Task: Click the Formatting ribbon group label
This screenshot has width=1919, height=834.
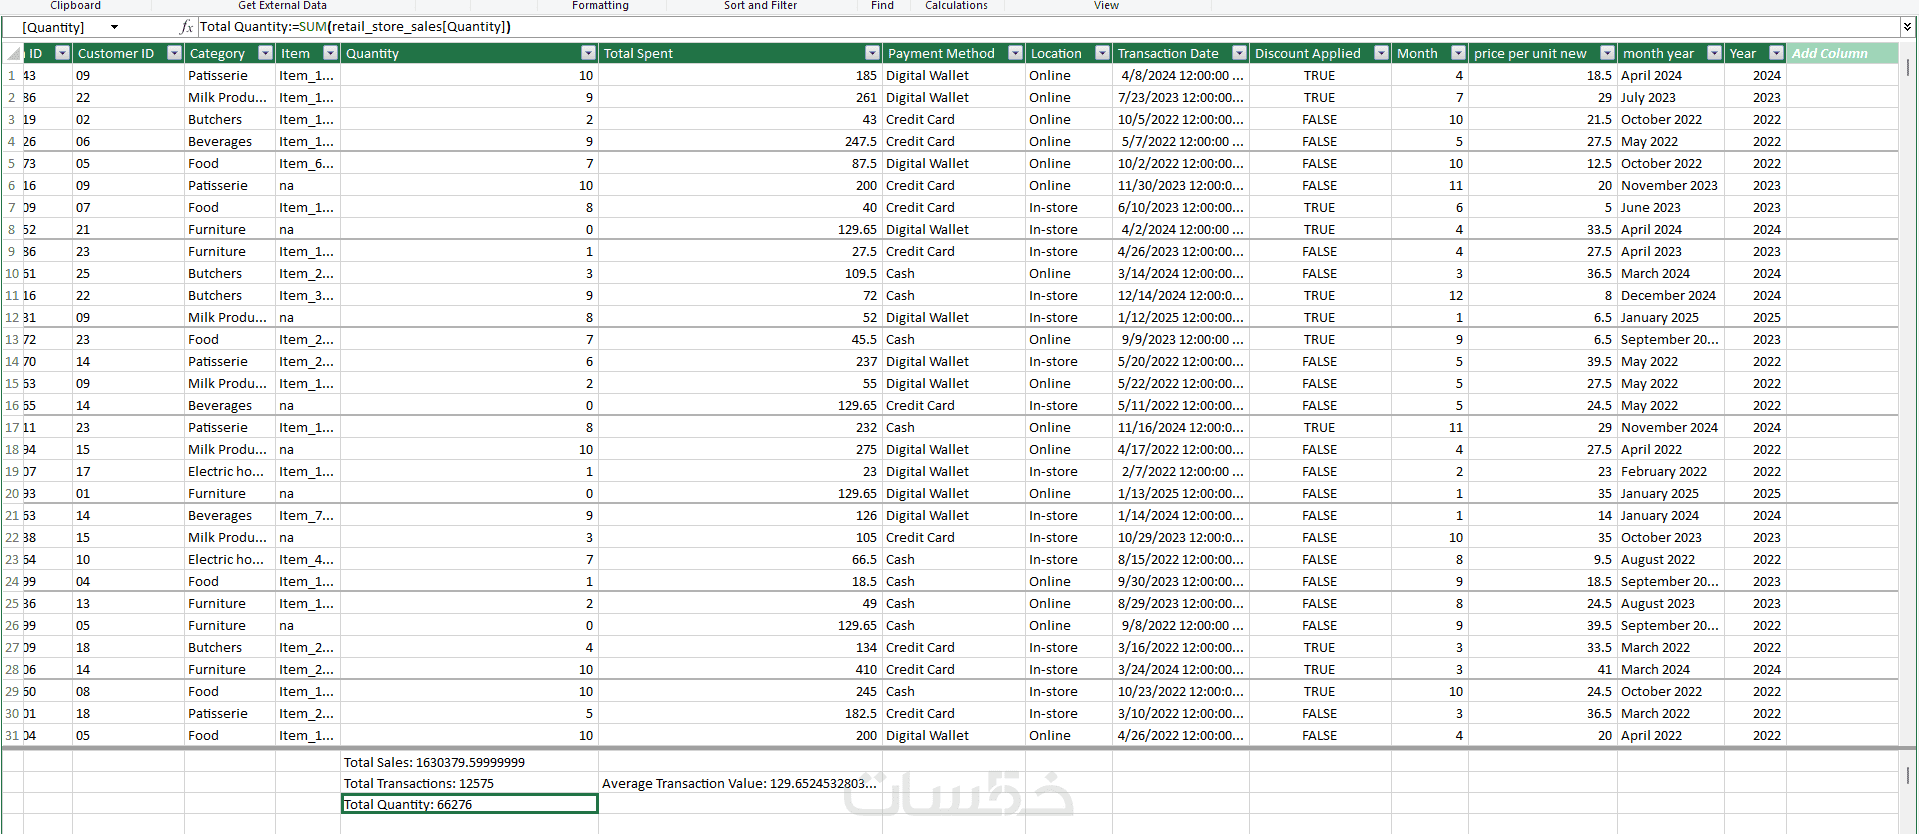Action: [x=600, y=5]
